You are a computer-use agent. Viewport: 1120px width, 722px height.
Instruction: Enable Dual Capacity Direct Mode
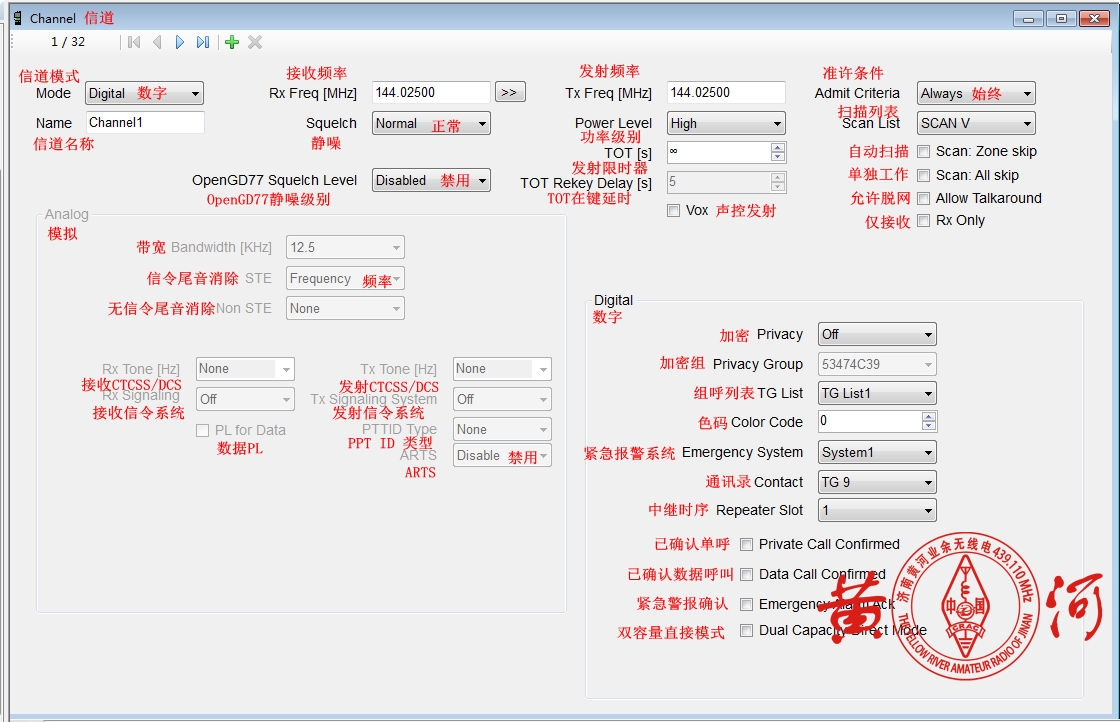[746, 630]
